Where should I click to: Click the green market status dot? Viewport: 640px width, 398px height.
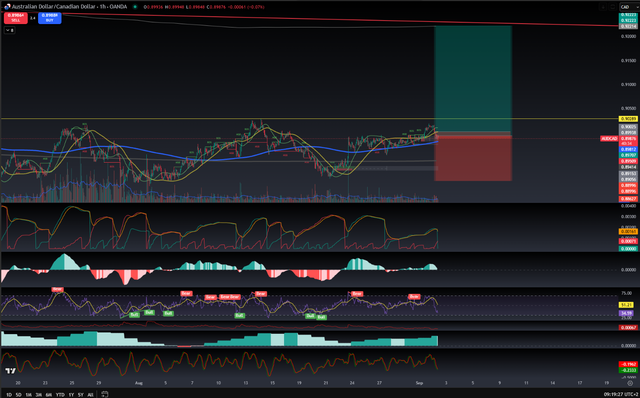tap(135, 7)
